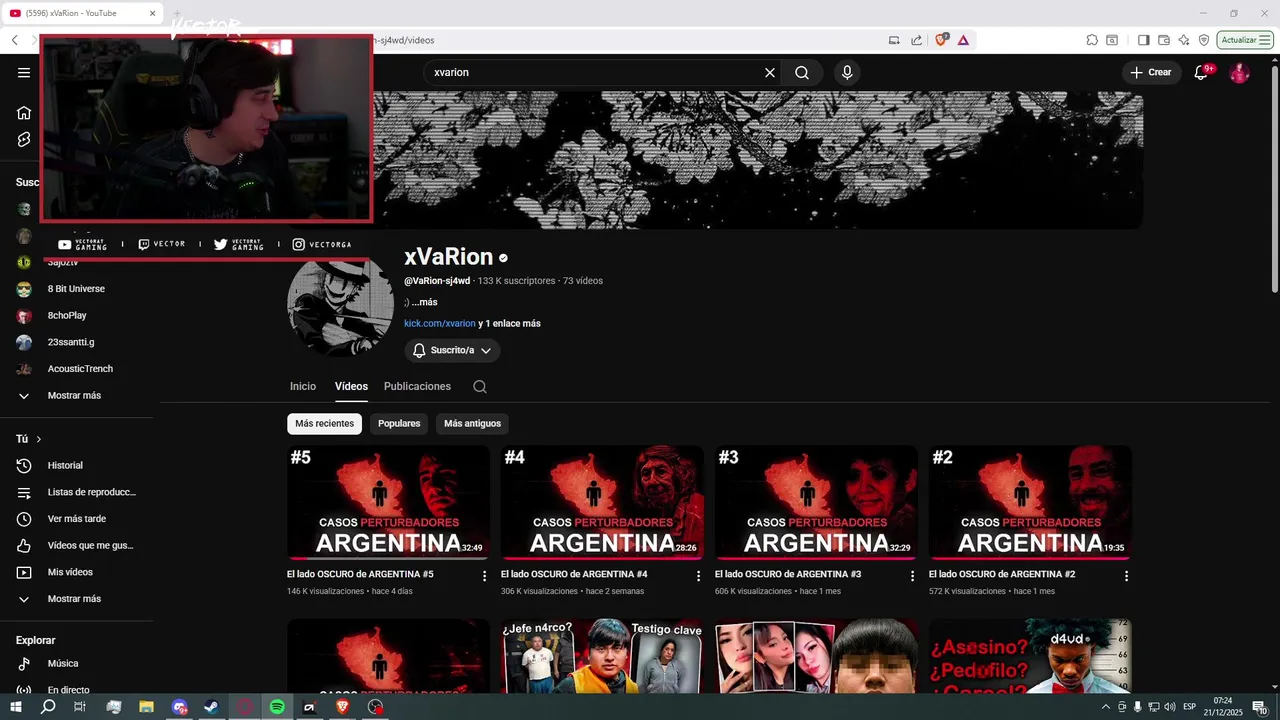The height and width of the screenshot is (720, 1280).
Task: Open Brave Leo AI sparkle icon
Action: click(1184, 40)
